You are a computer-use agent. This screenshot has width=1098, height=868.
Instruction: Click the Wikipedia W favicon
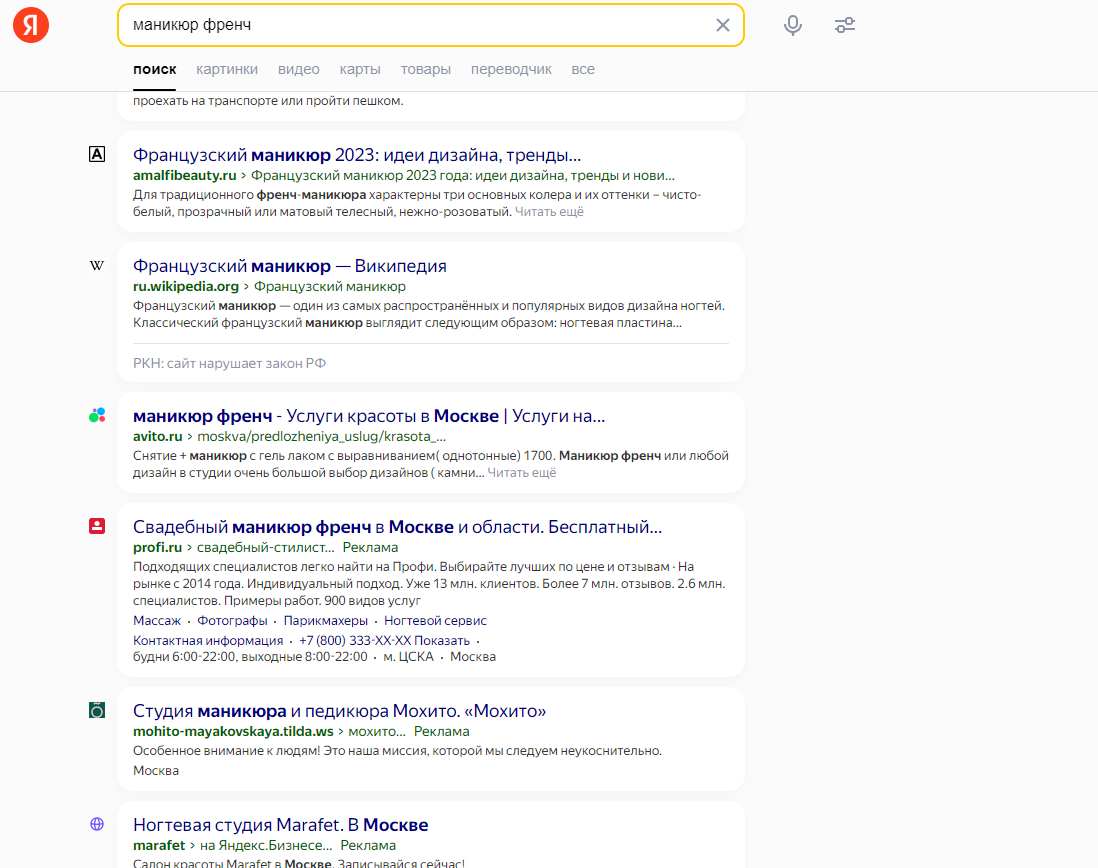pos(97,265)
